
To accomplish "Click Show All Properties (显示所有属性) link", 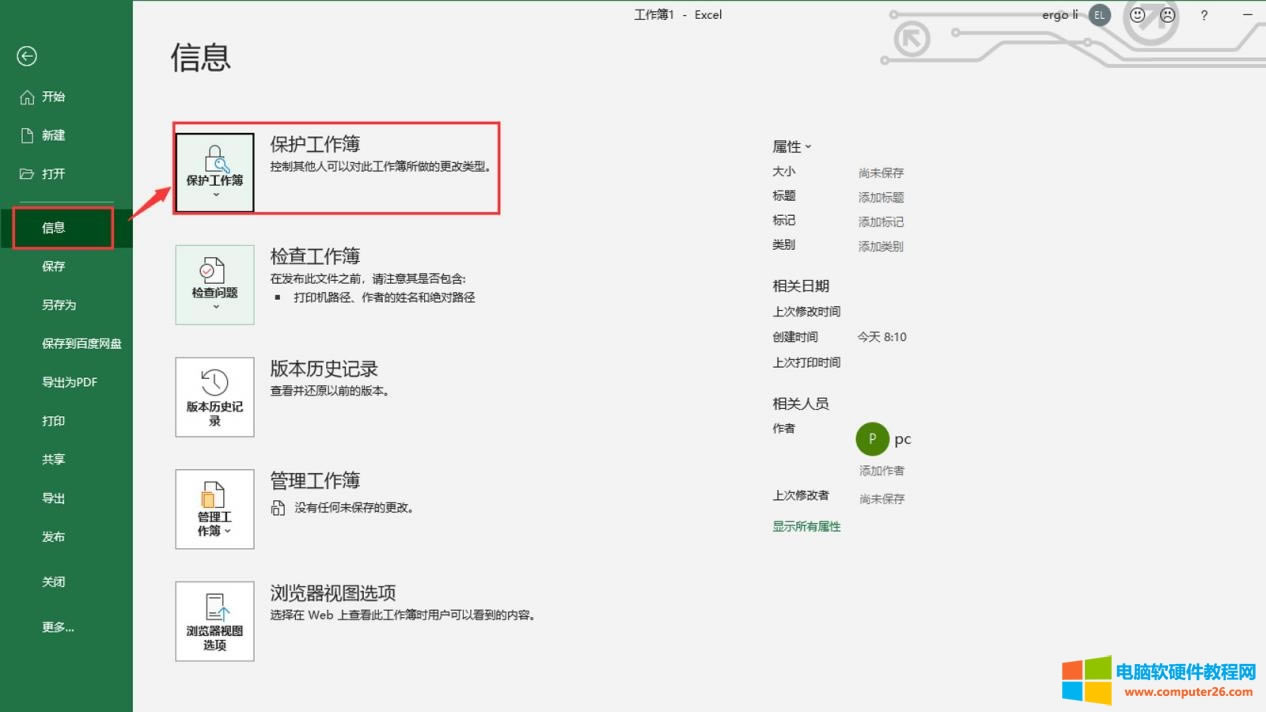I will click(x=806, y=527).
